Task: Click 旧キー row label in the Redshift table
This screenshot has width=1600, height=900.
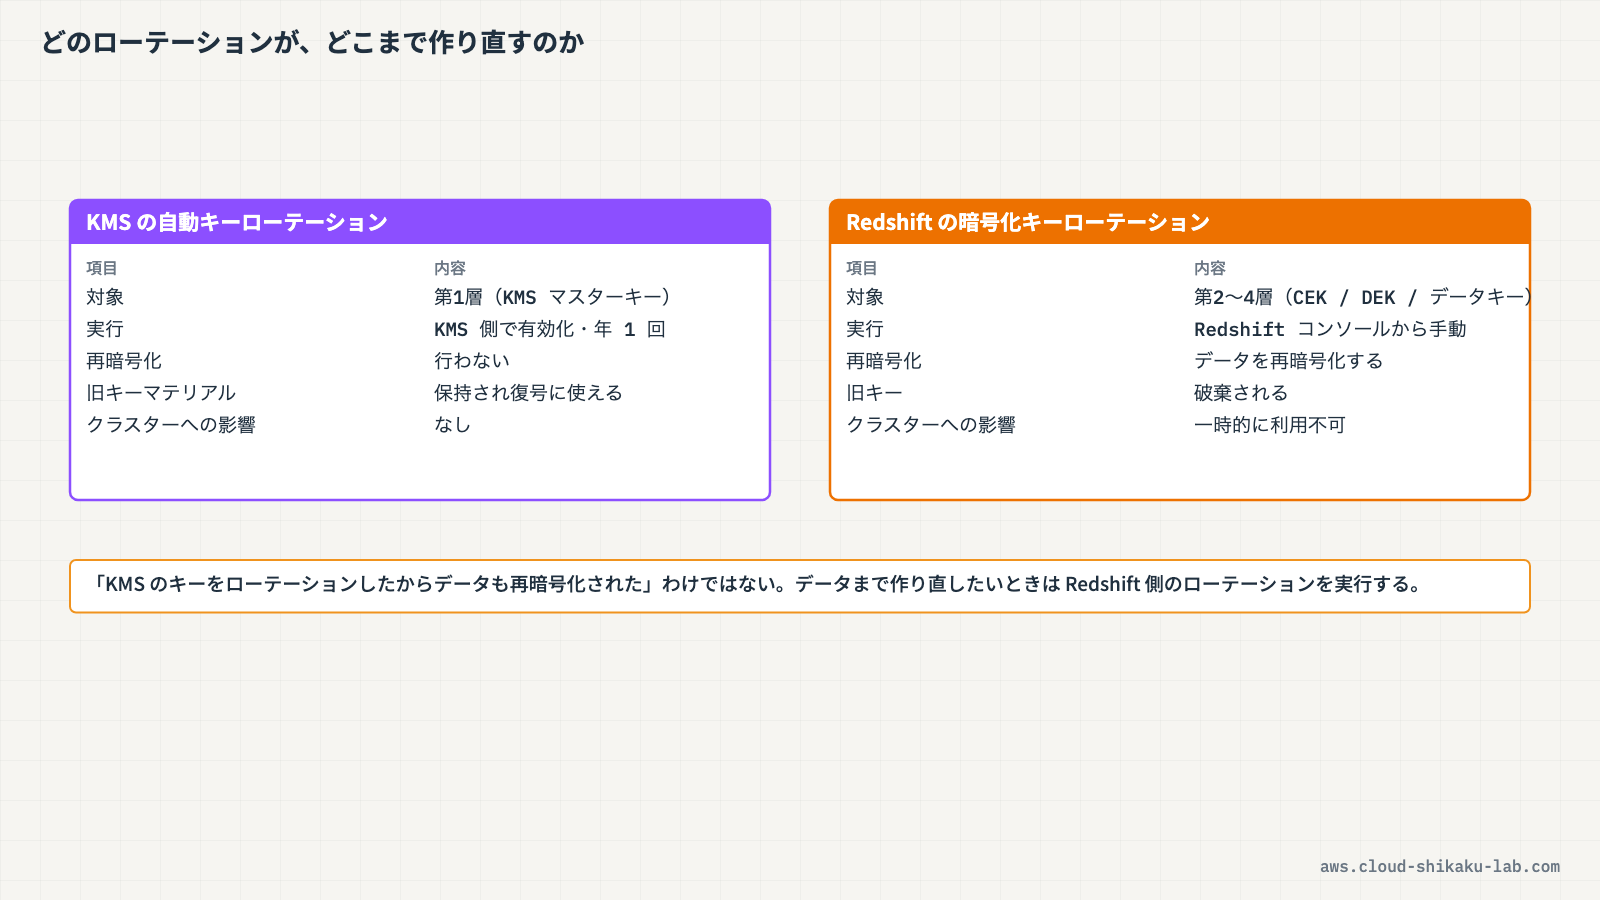Action: 874,393
